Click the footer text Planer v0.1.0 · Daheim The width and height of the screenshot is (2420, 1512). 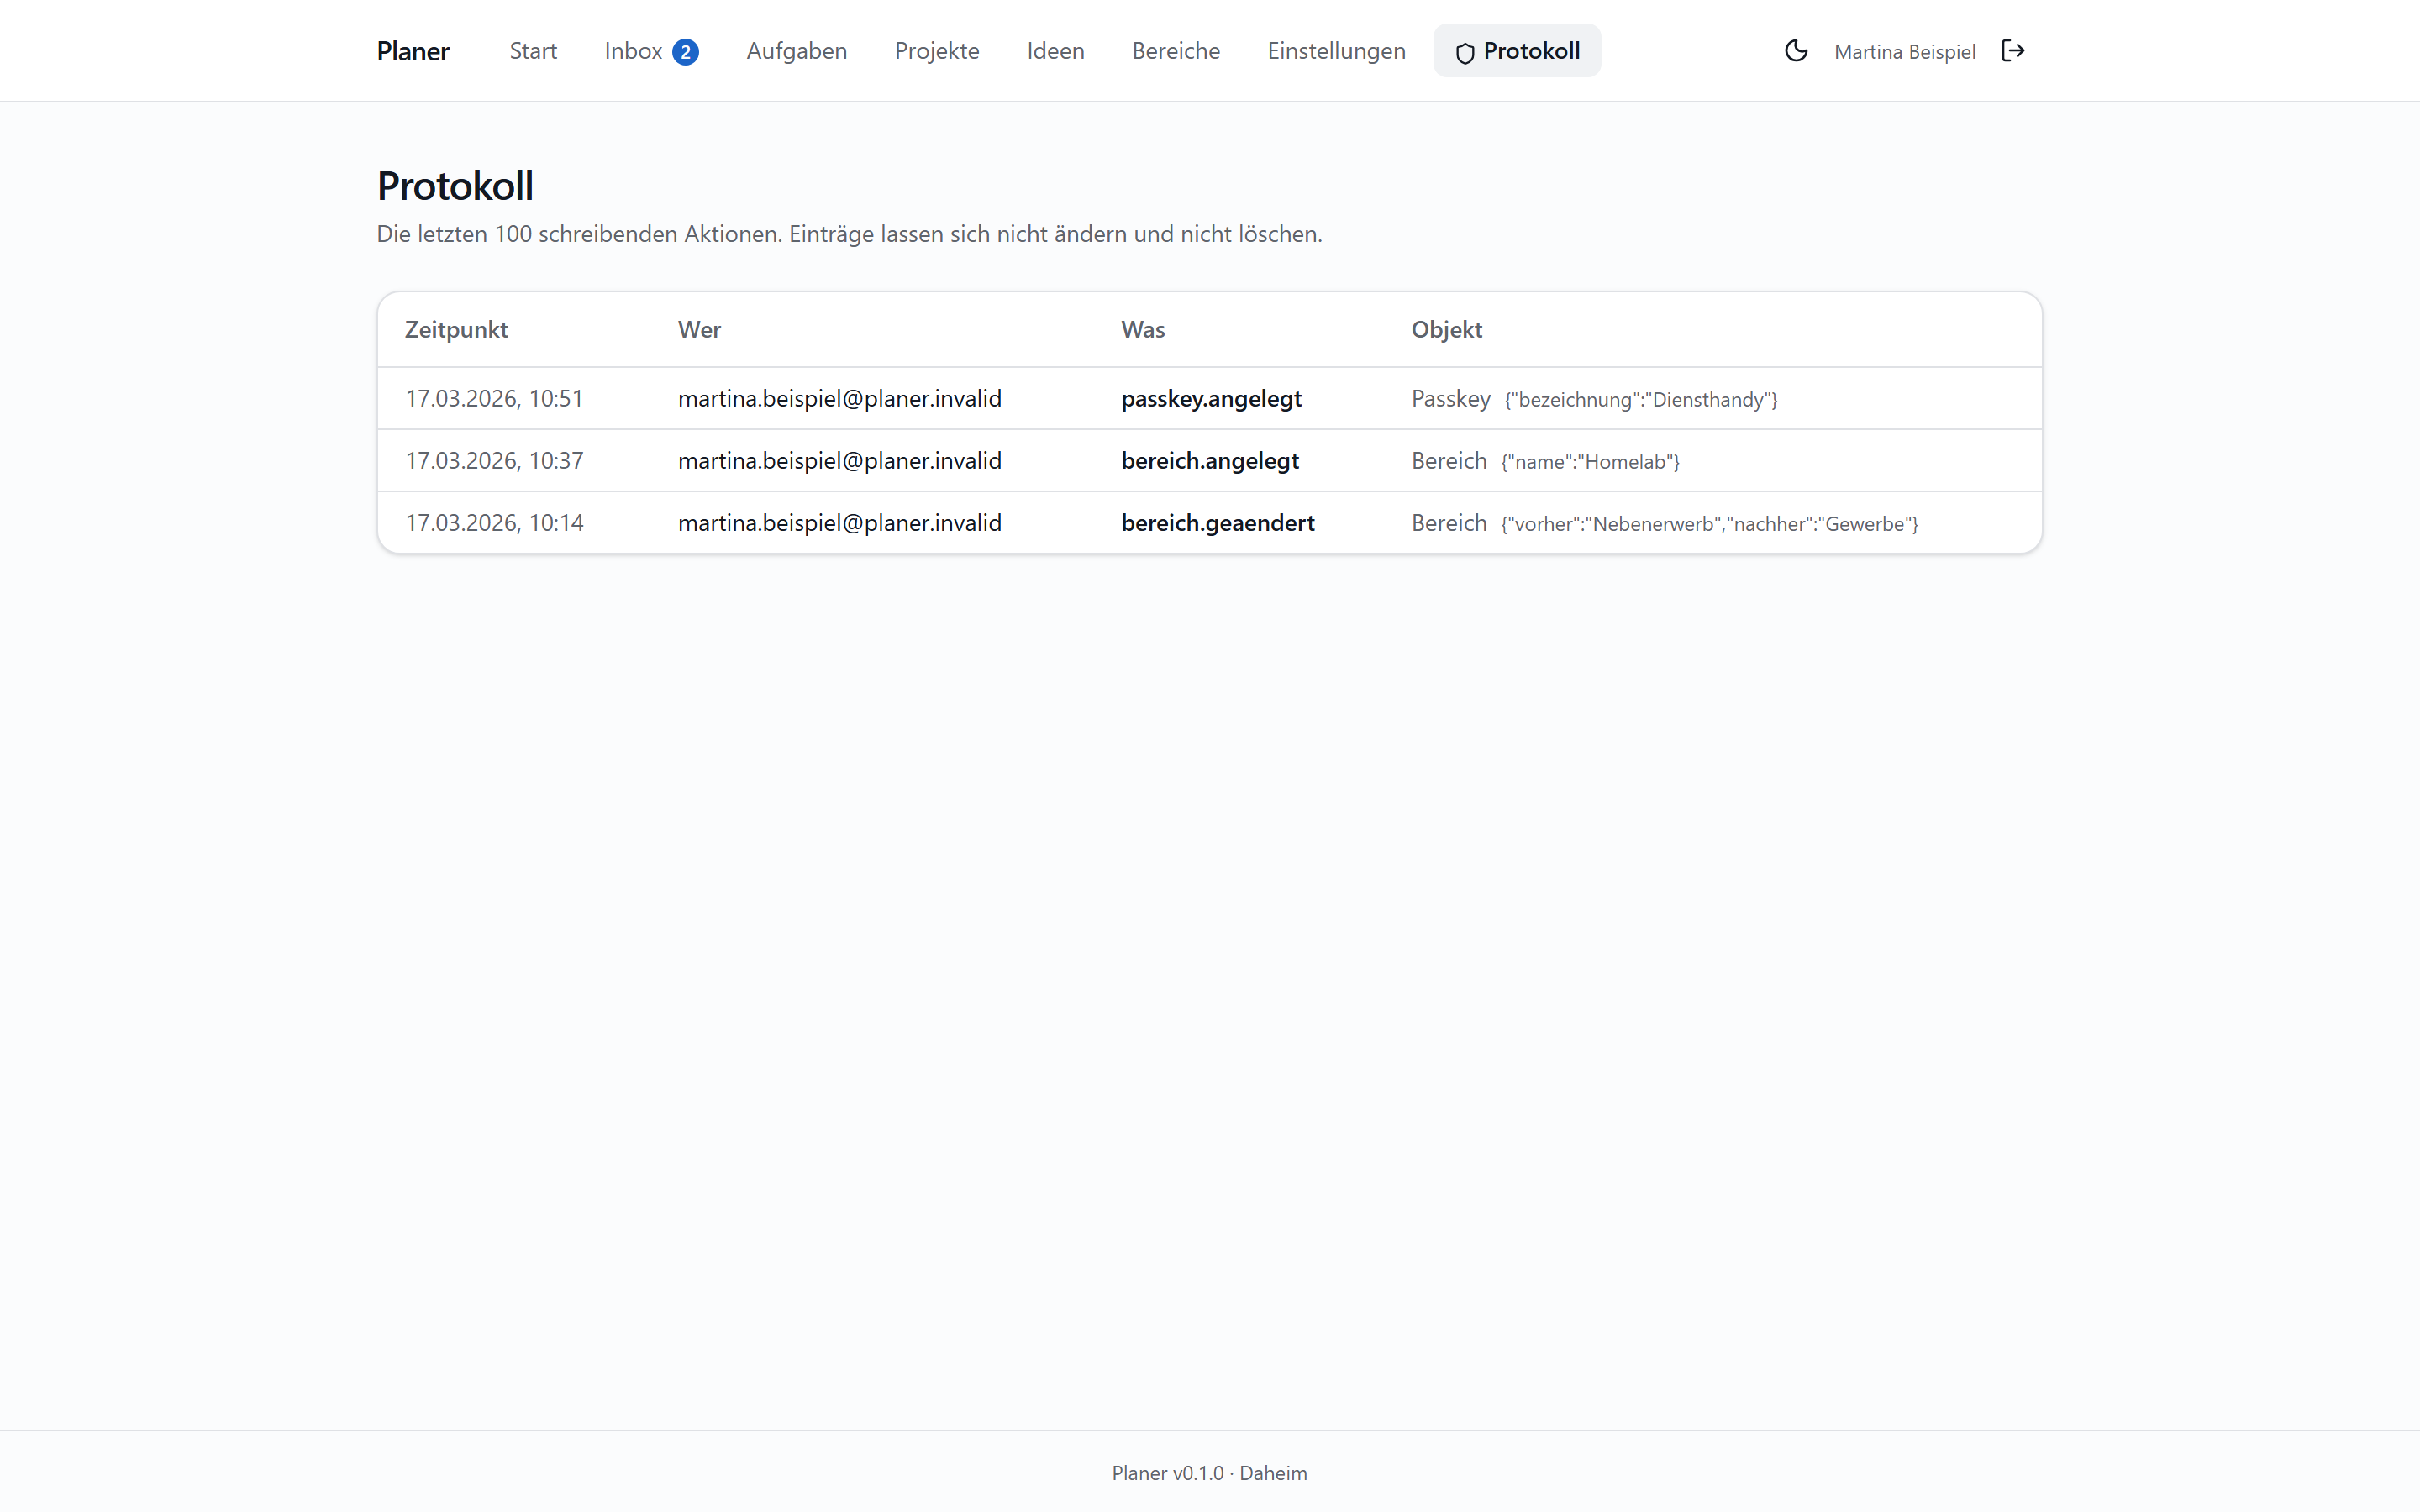tap(1209, 1473)
